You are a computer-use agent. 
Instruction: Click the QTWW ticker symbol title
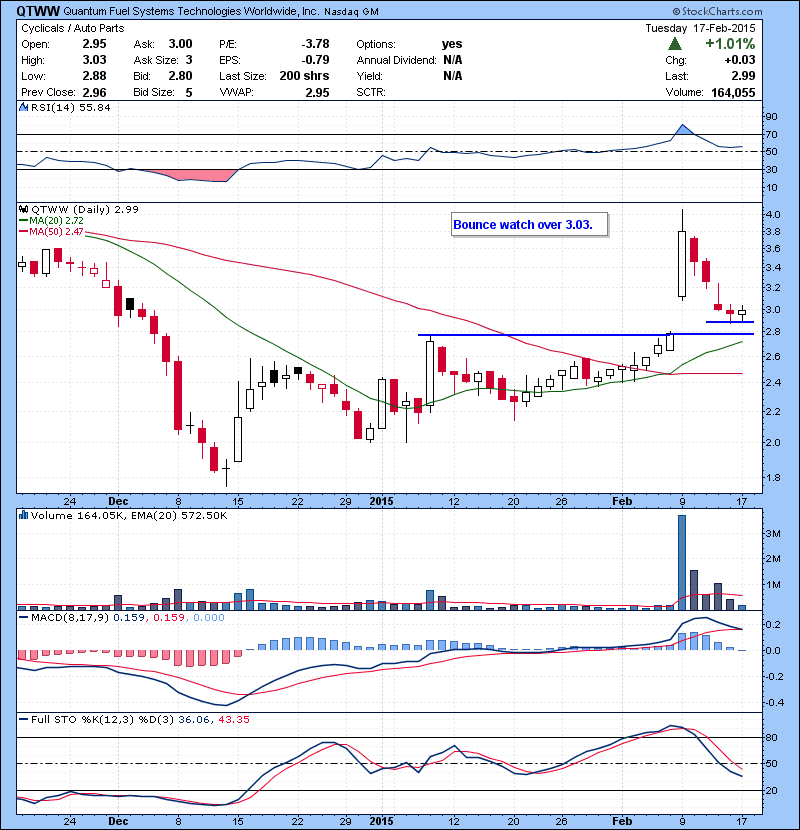coord(38,11)
